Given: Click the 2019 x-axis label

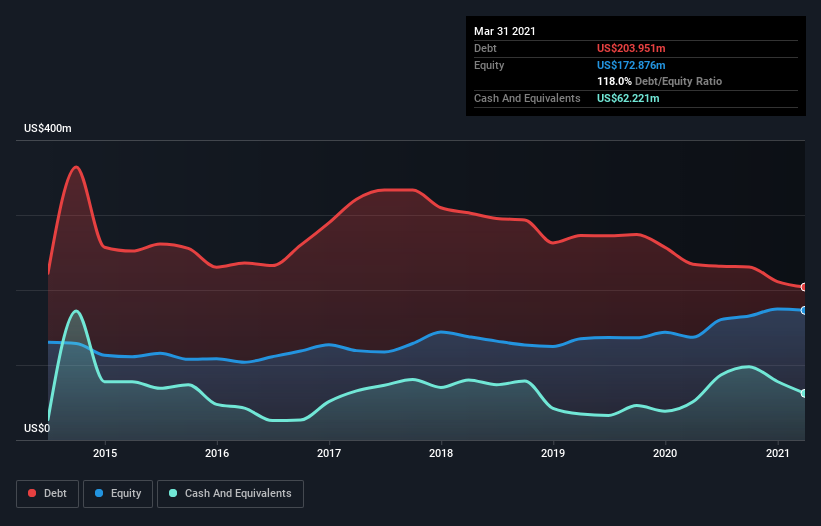Looking at the screenshot, I should 553,453.
